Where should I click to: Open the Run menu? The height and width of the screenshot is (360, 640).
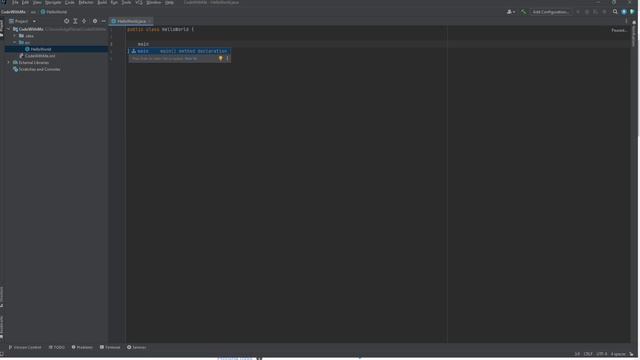(114, 2)
